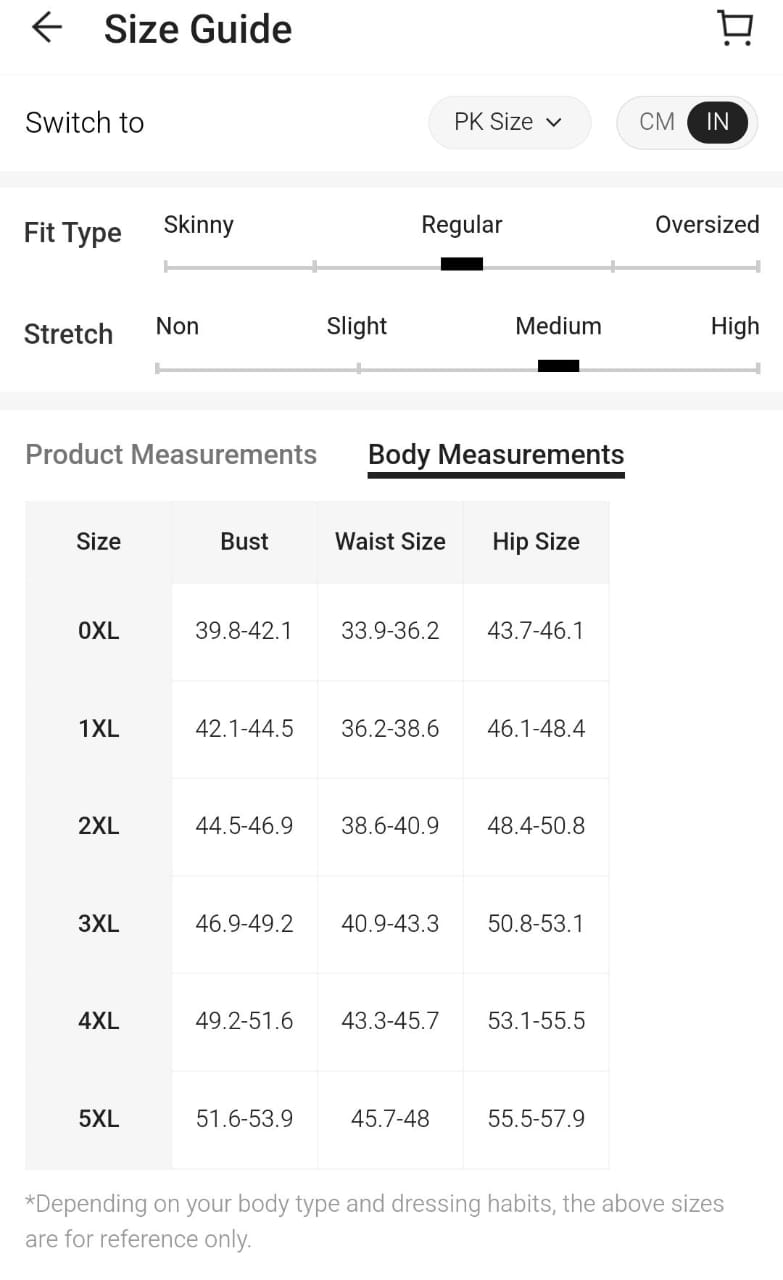
Task: Tap the back arrow icon
Action: (x=47, y=28)
